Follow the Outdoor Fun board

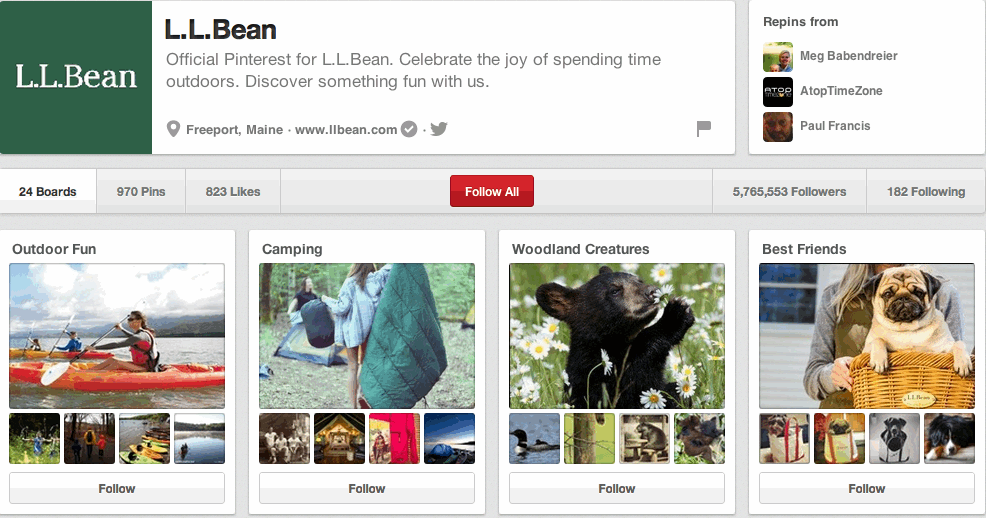coord(117,488)
